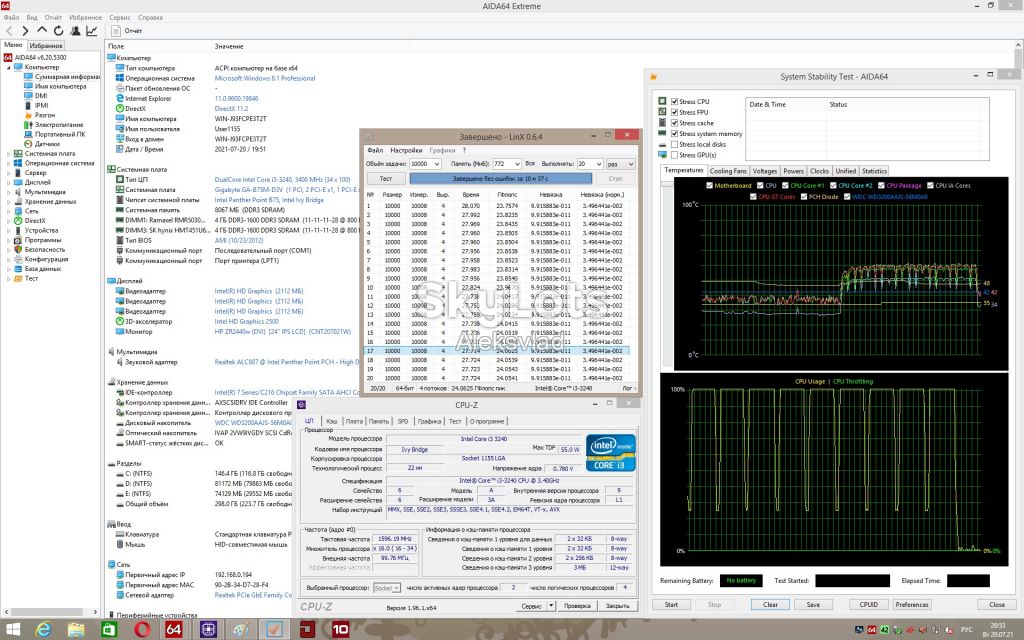Open Internet Explorer from the taskbar
Image resolution: width=1024 pixels, height=640 pixels.
click(x=43, y=630)
